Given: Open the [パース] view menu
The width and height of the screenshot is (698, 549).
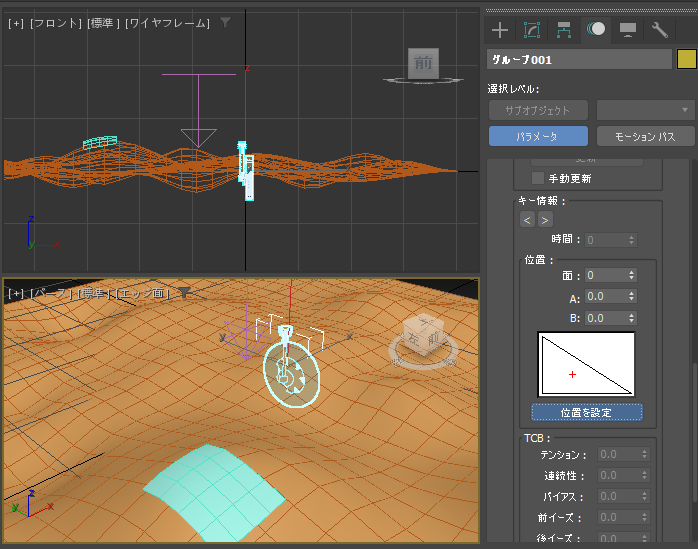Looking at the screenshot, I should [51, 293].
